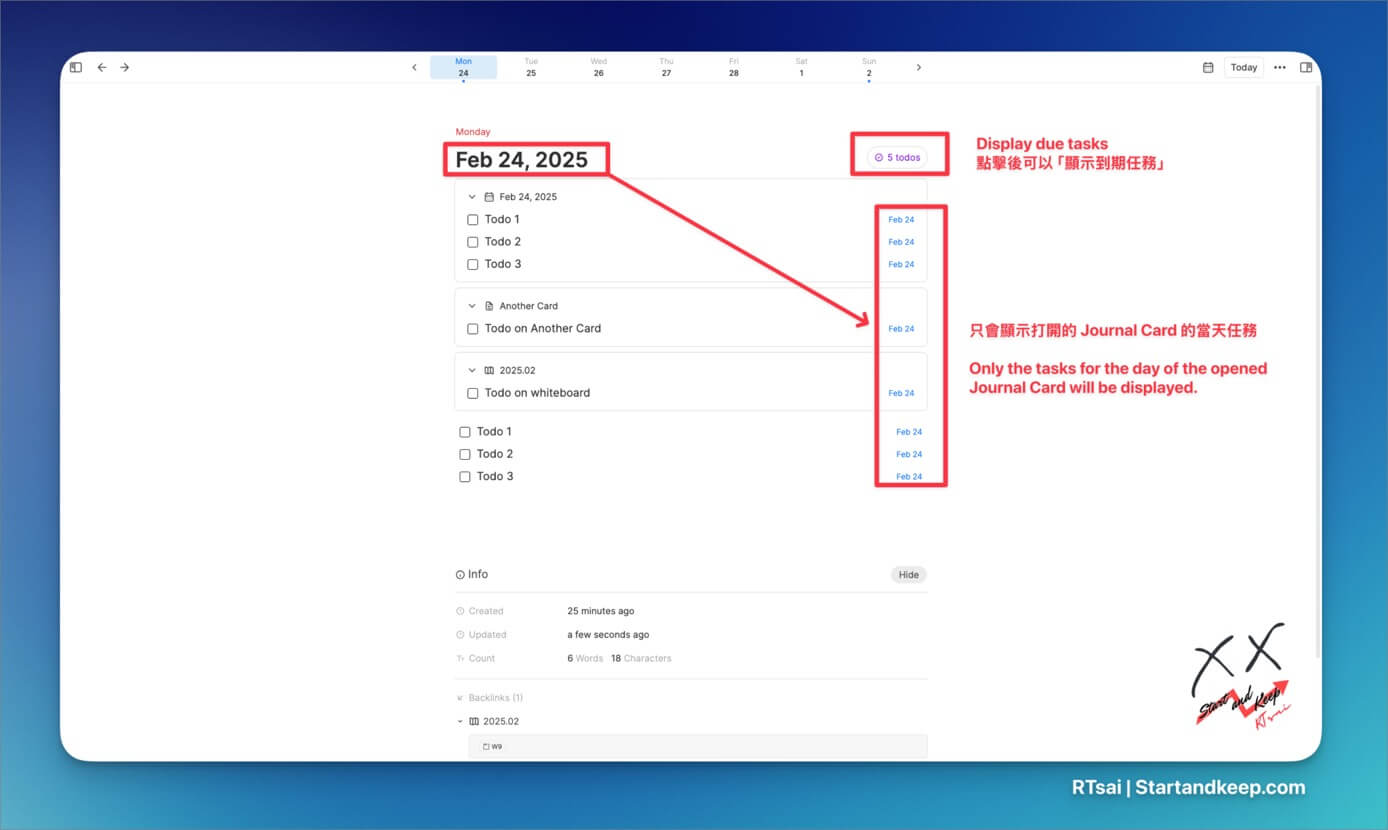Click the split view icon top right
The image size is (1388, 830).
1306,66
